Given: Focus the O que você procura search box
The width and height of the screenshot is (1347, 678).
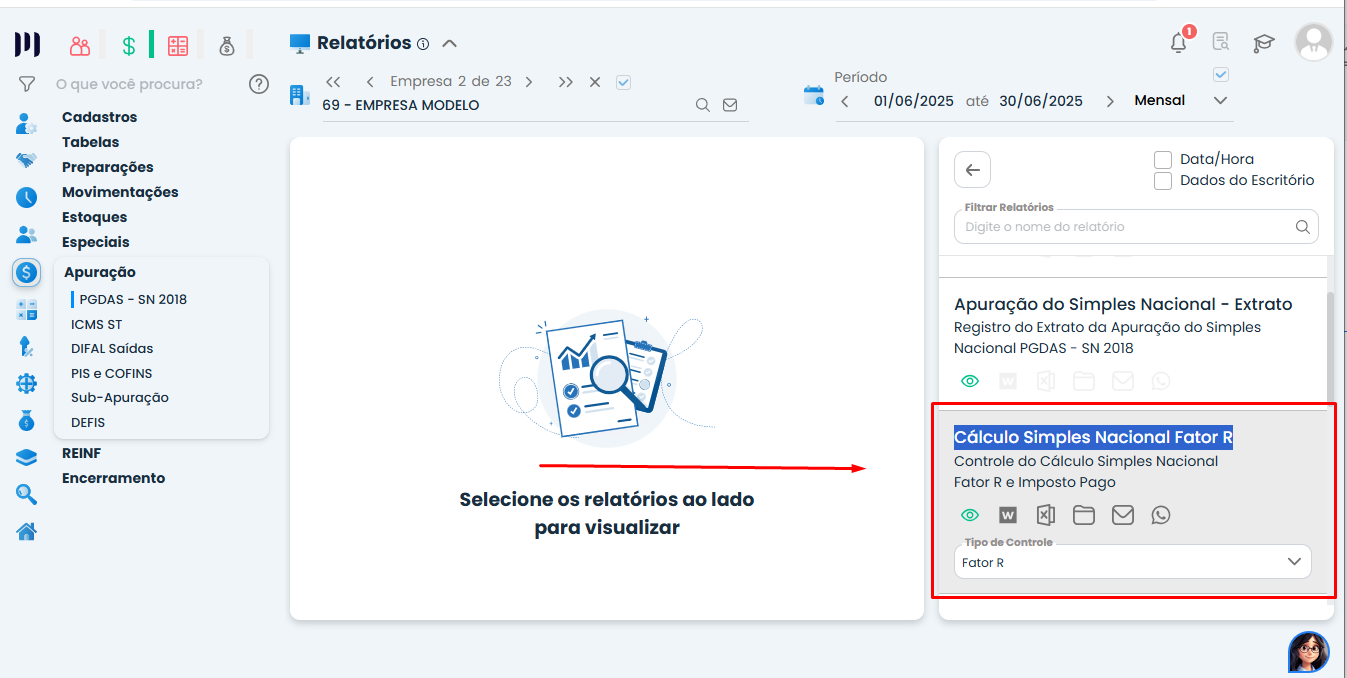Looking at the screenshot, I should [129, 84].
